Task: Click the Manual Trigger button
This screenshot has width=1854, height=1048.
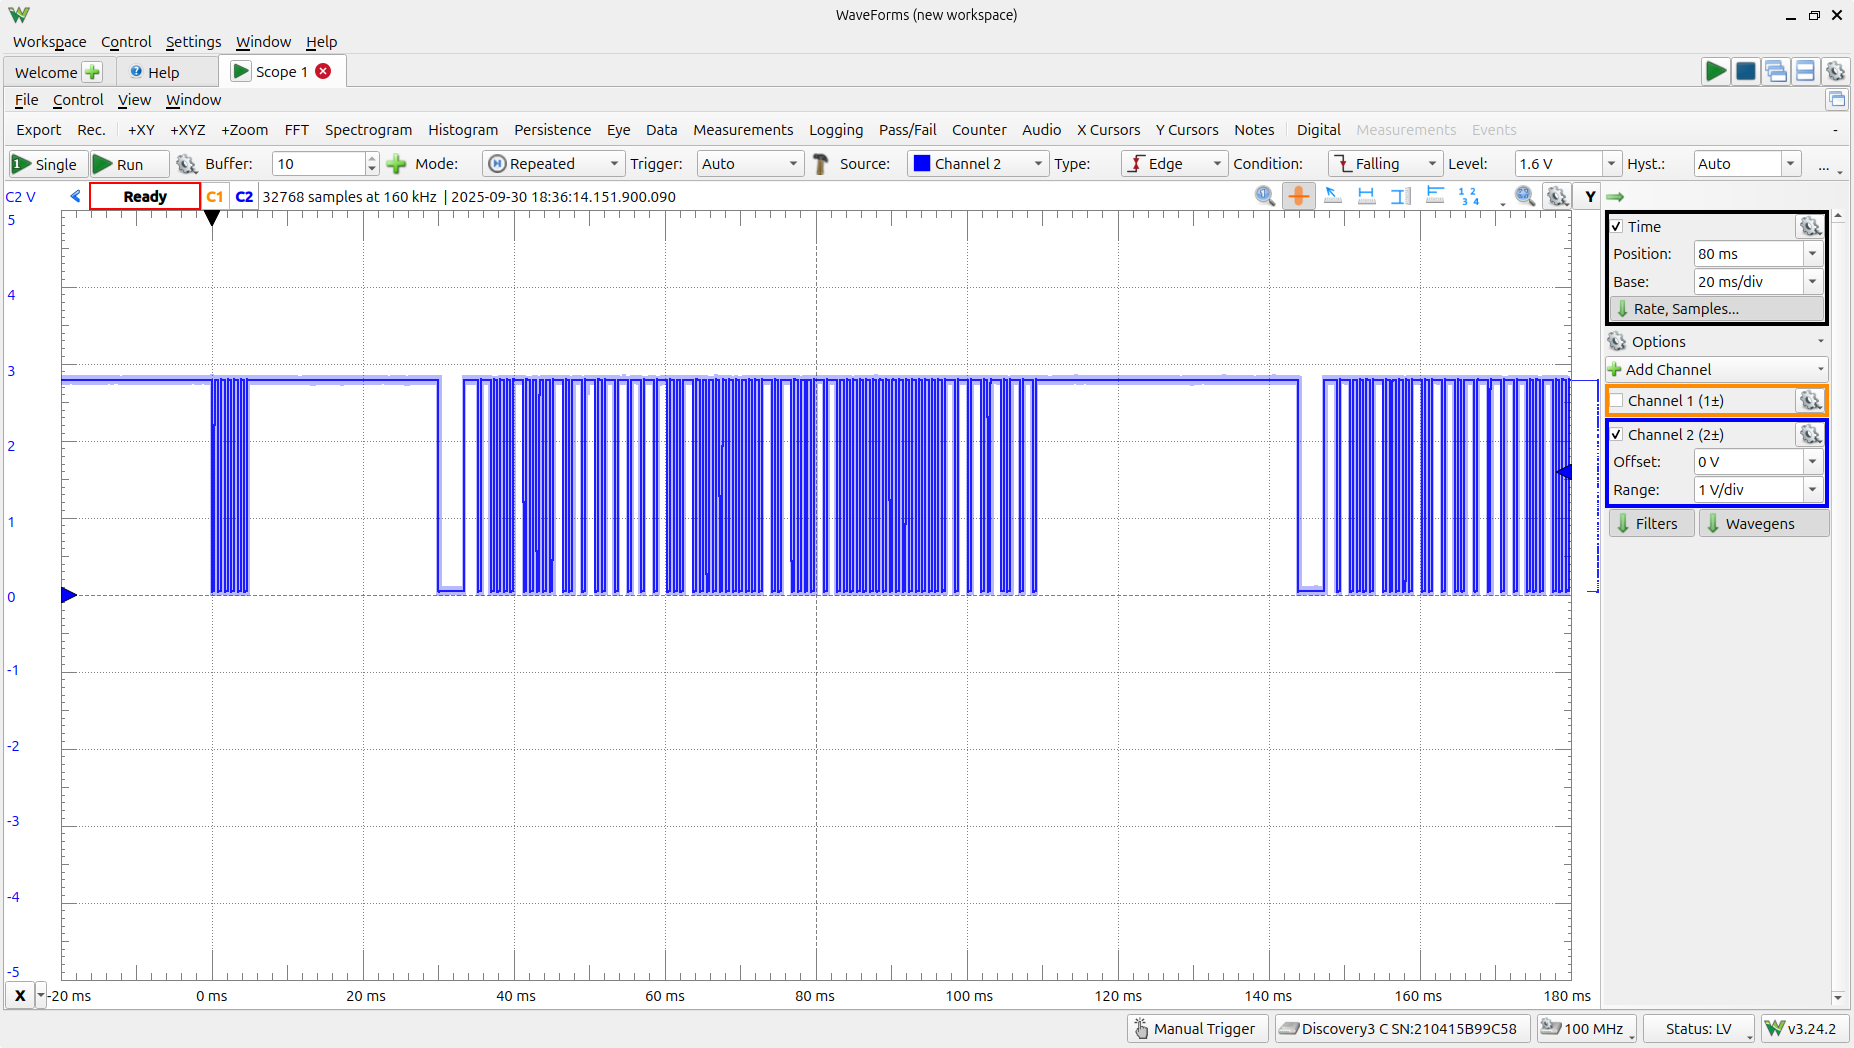Action: click(x=1196, y=1029)
